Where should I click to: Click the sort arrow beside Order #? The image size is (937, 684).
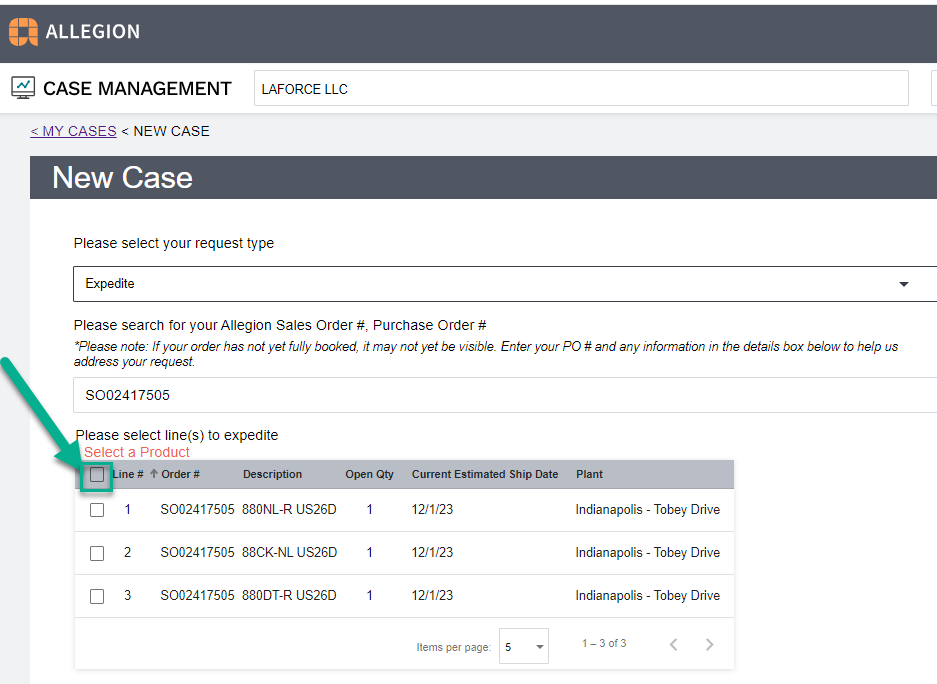[x=154, y=474]
